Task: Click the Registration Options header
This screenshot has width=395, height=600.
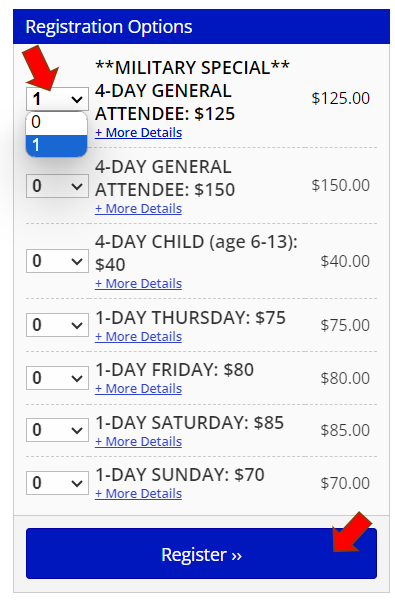Action: (201, 27)
